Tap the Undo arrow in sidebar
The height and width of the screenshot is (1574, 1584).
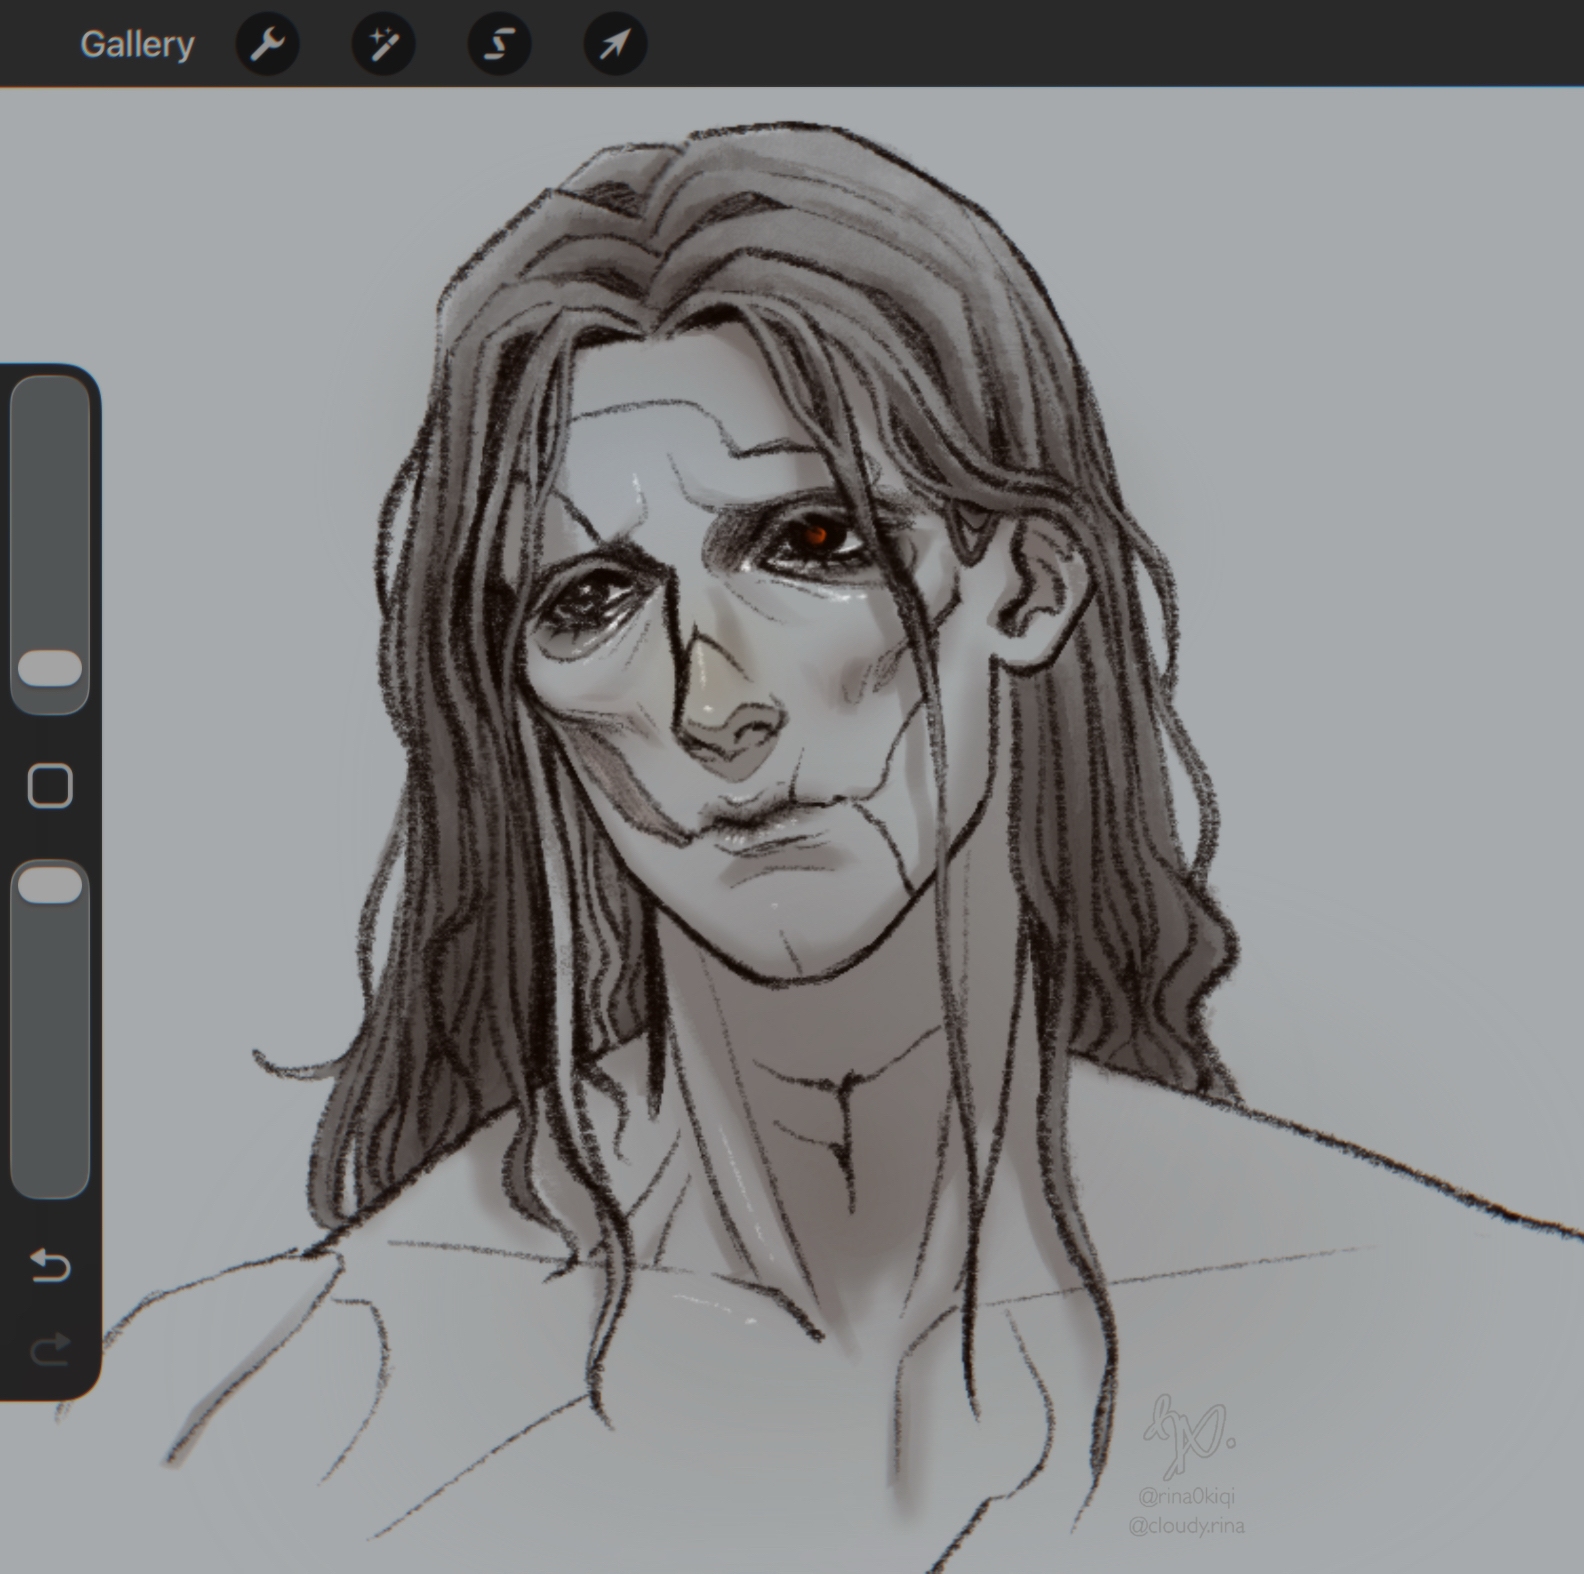(x=50, y=1266)
